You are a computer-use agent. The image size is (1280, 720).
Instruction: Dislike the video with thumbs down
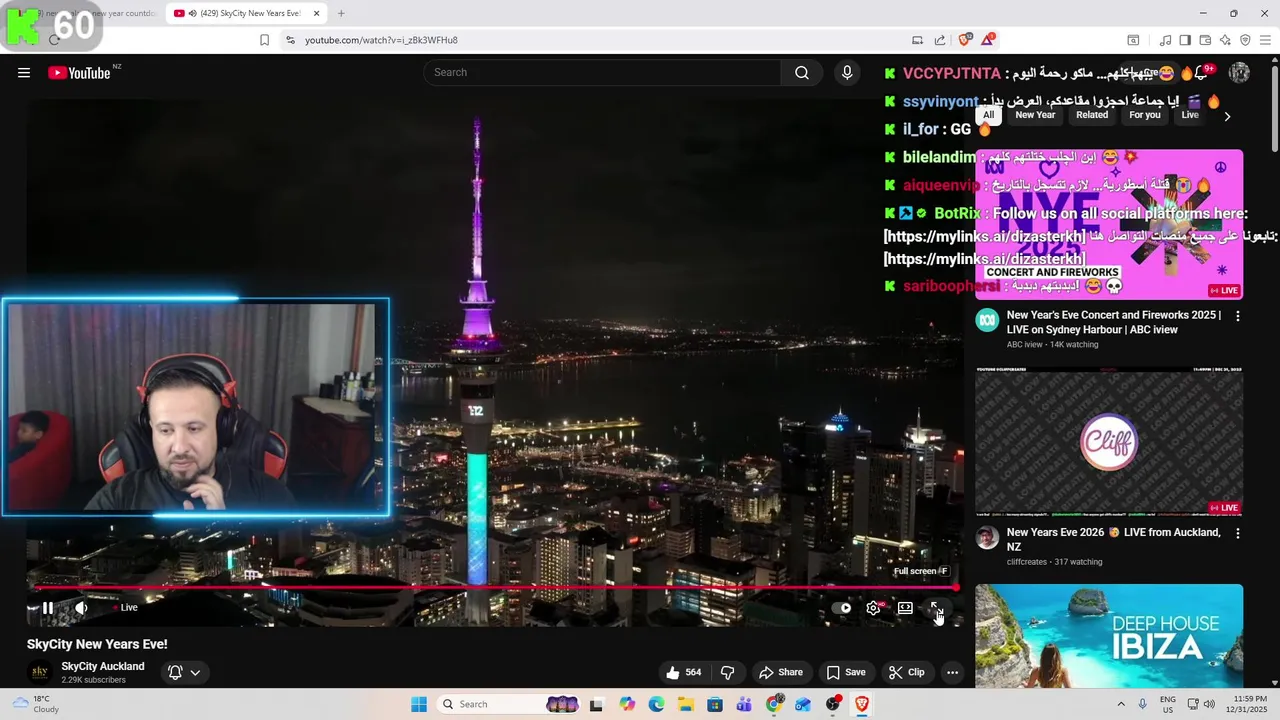(x=727, y=672)
